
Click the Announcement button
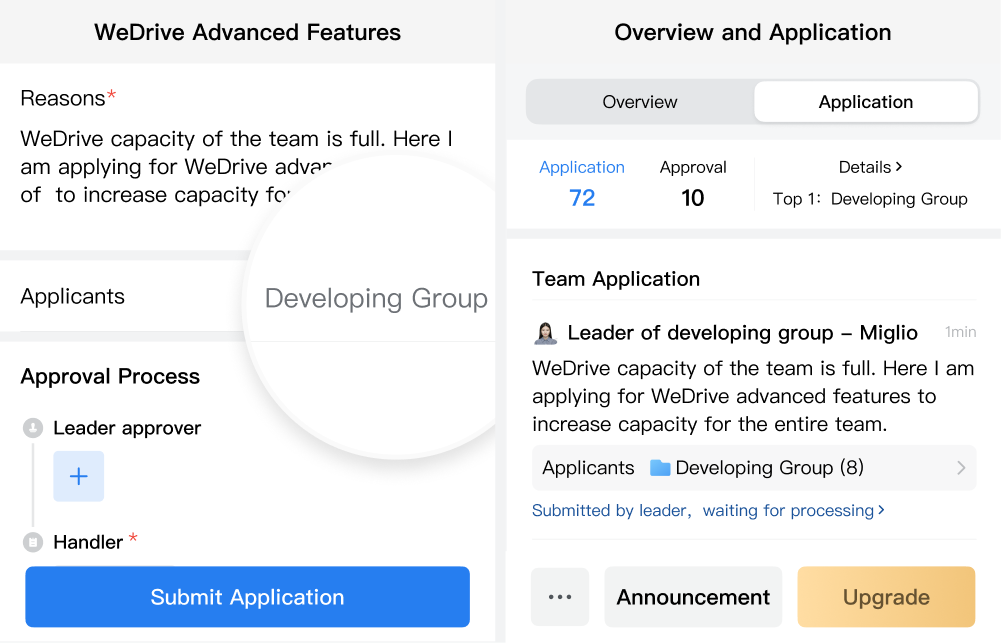(x=693, y=597)
